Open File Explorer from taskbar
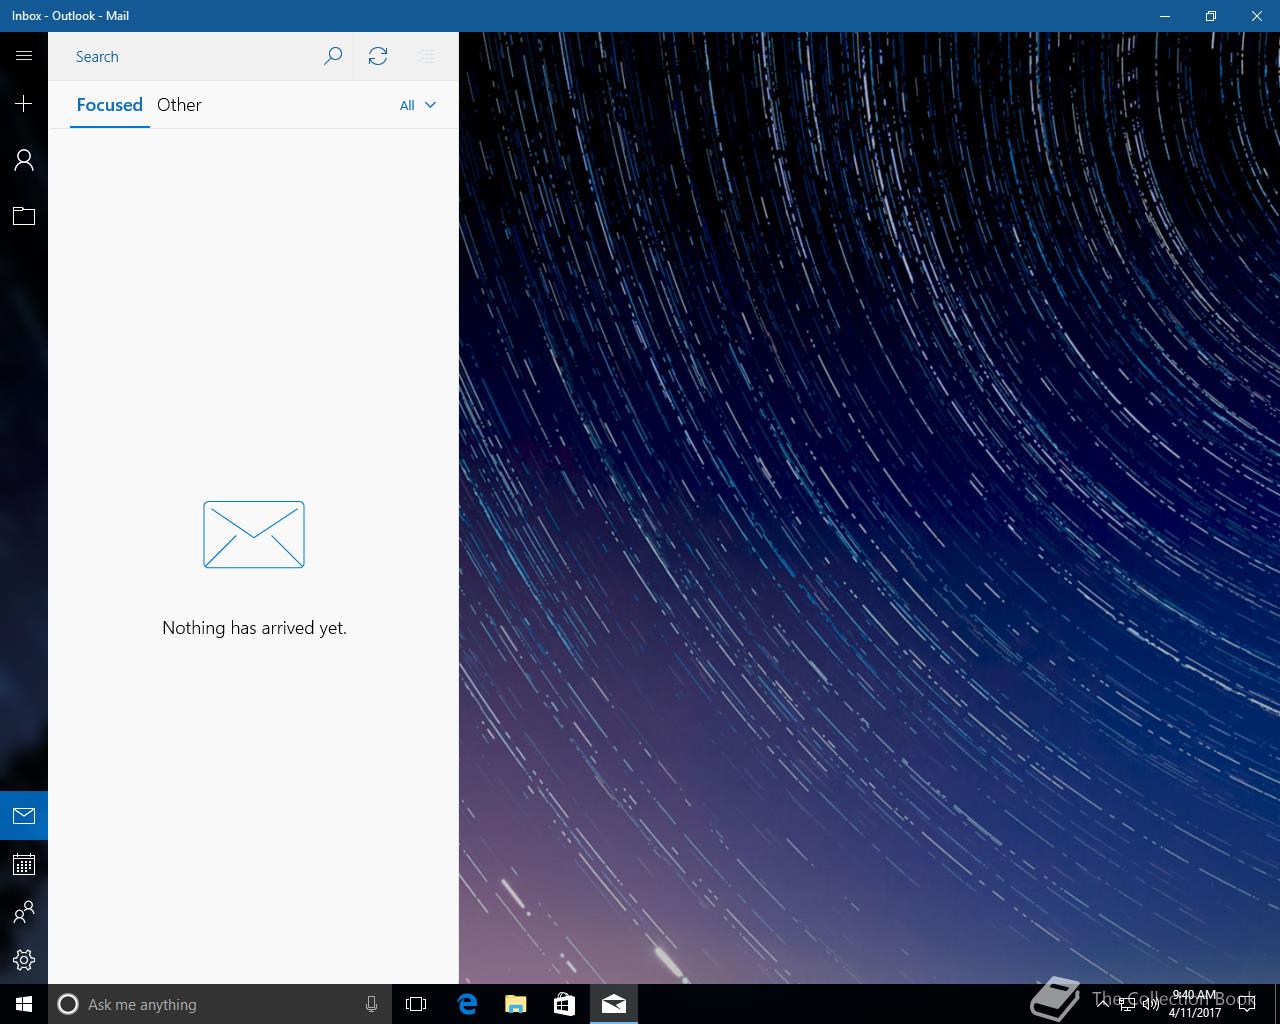The width and height of the screenshot is (1280, 1024). coord(516,1004)
